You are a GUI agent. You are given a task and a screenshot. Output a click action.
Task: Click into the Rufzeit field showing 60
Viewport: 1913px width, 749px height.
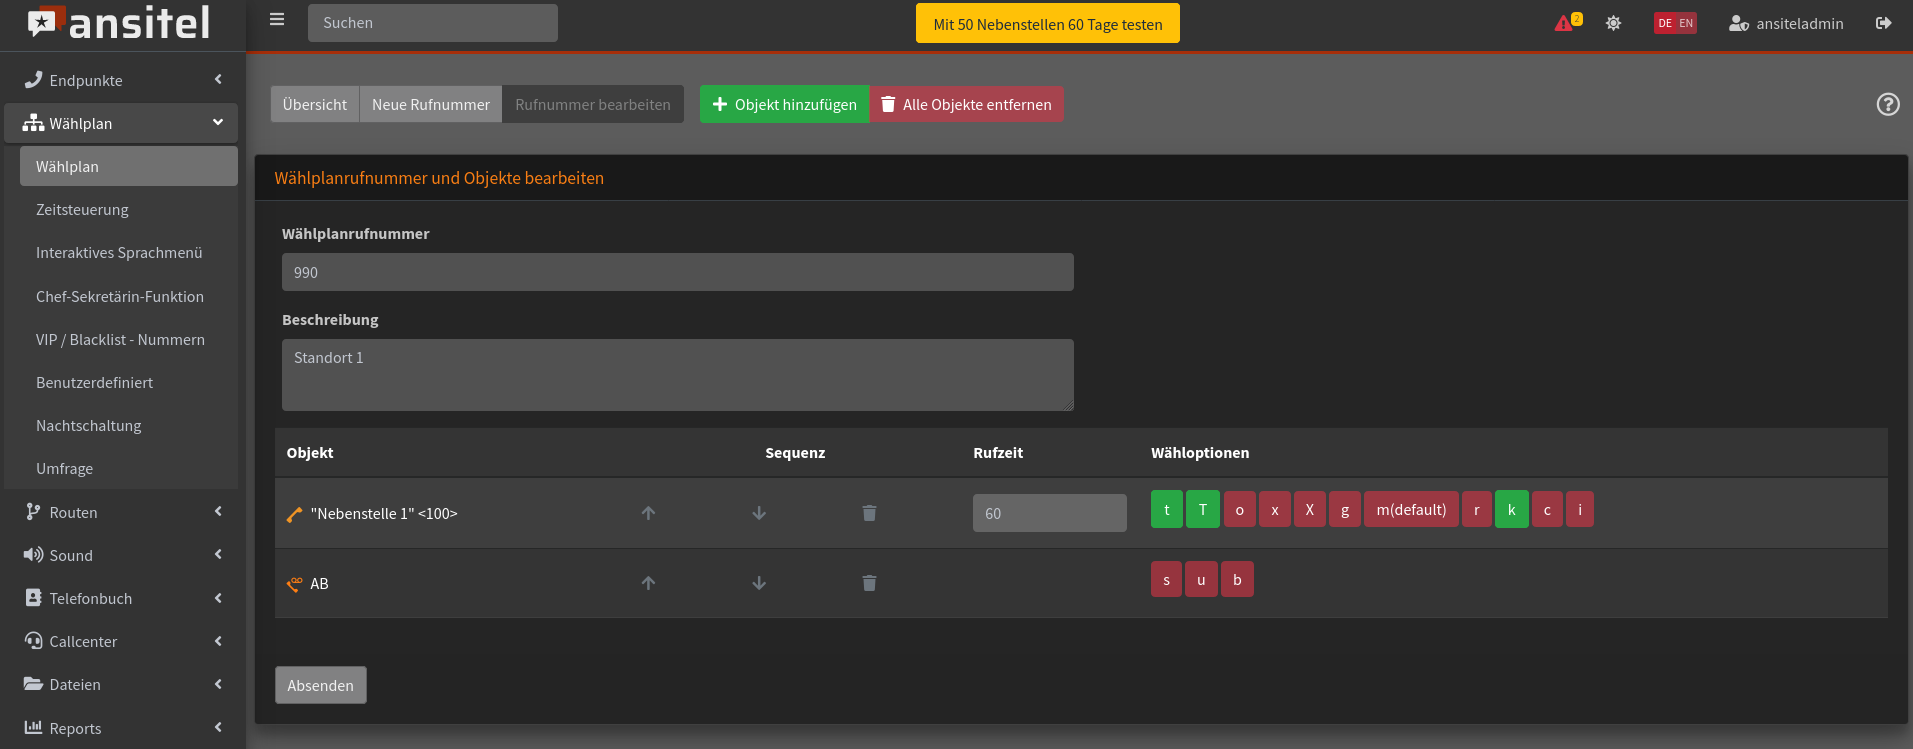point(1049,513)
